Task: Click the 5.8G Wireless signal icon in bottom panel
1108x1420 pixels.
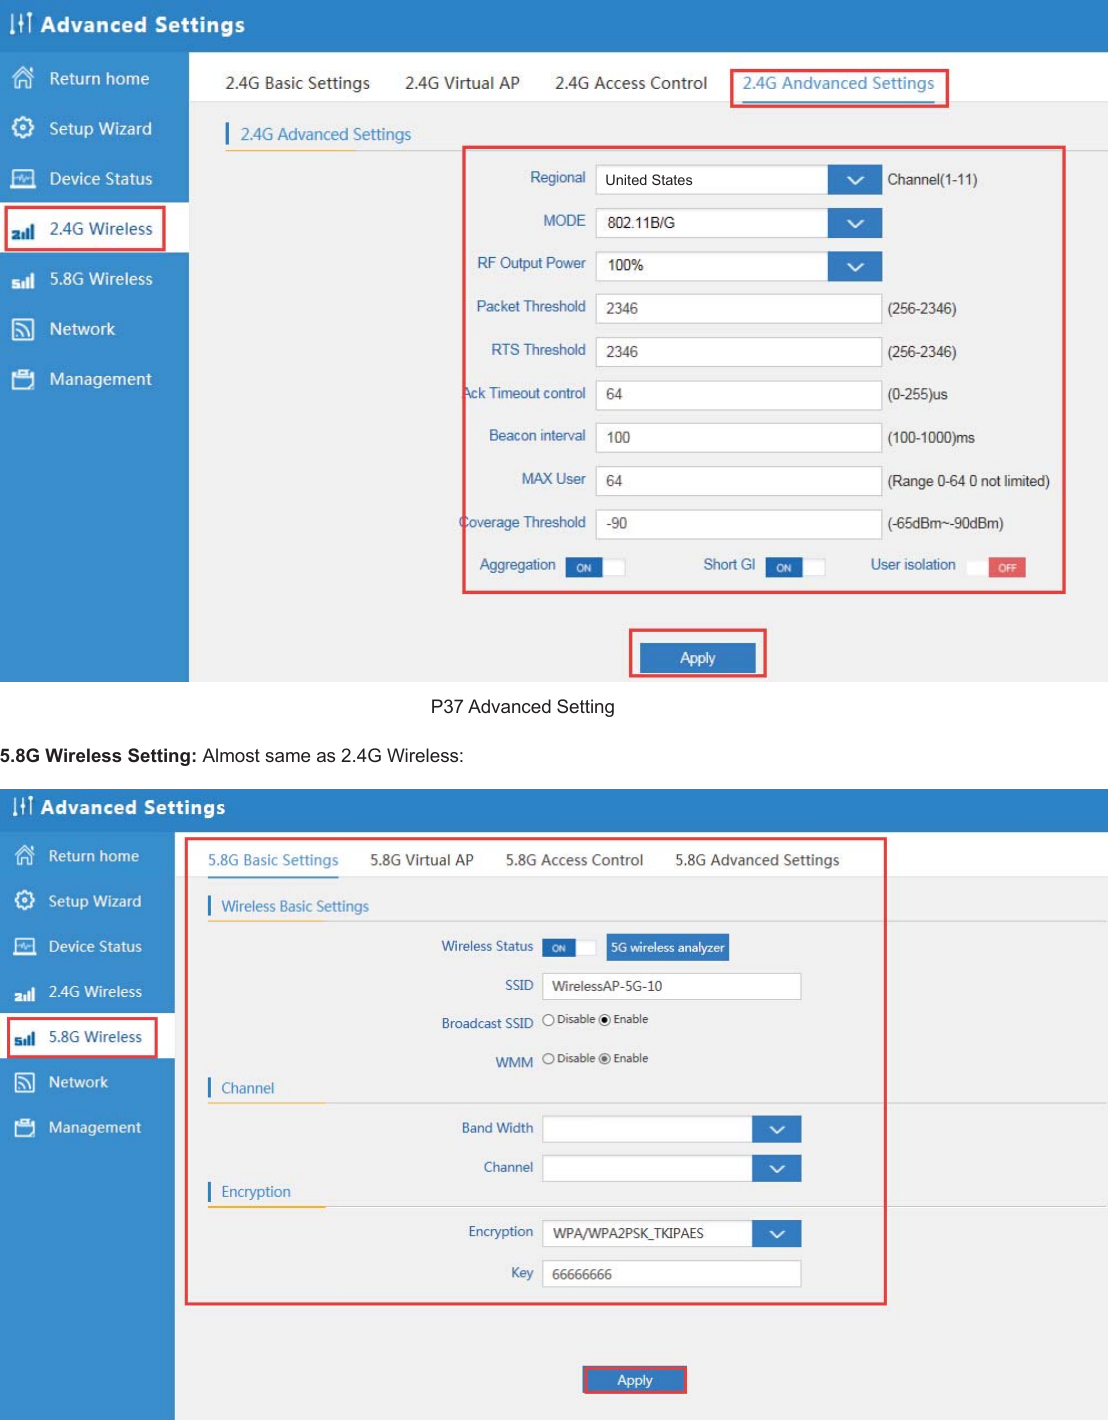Action: pyautogui.click(x=25, y=1039)
